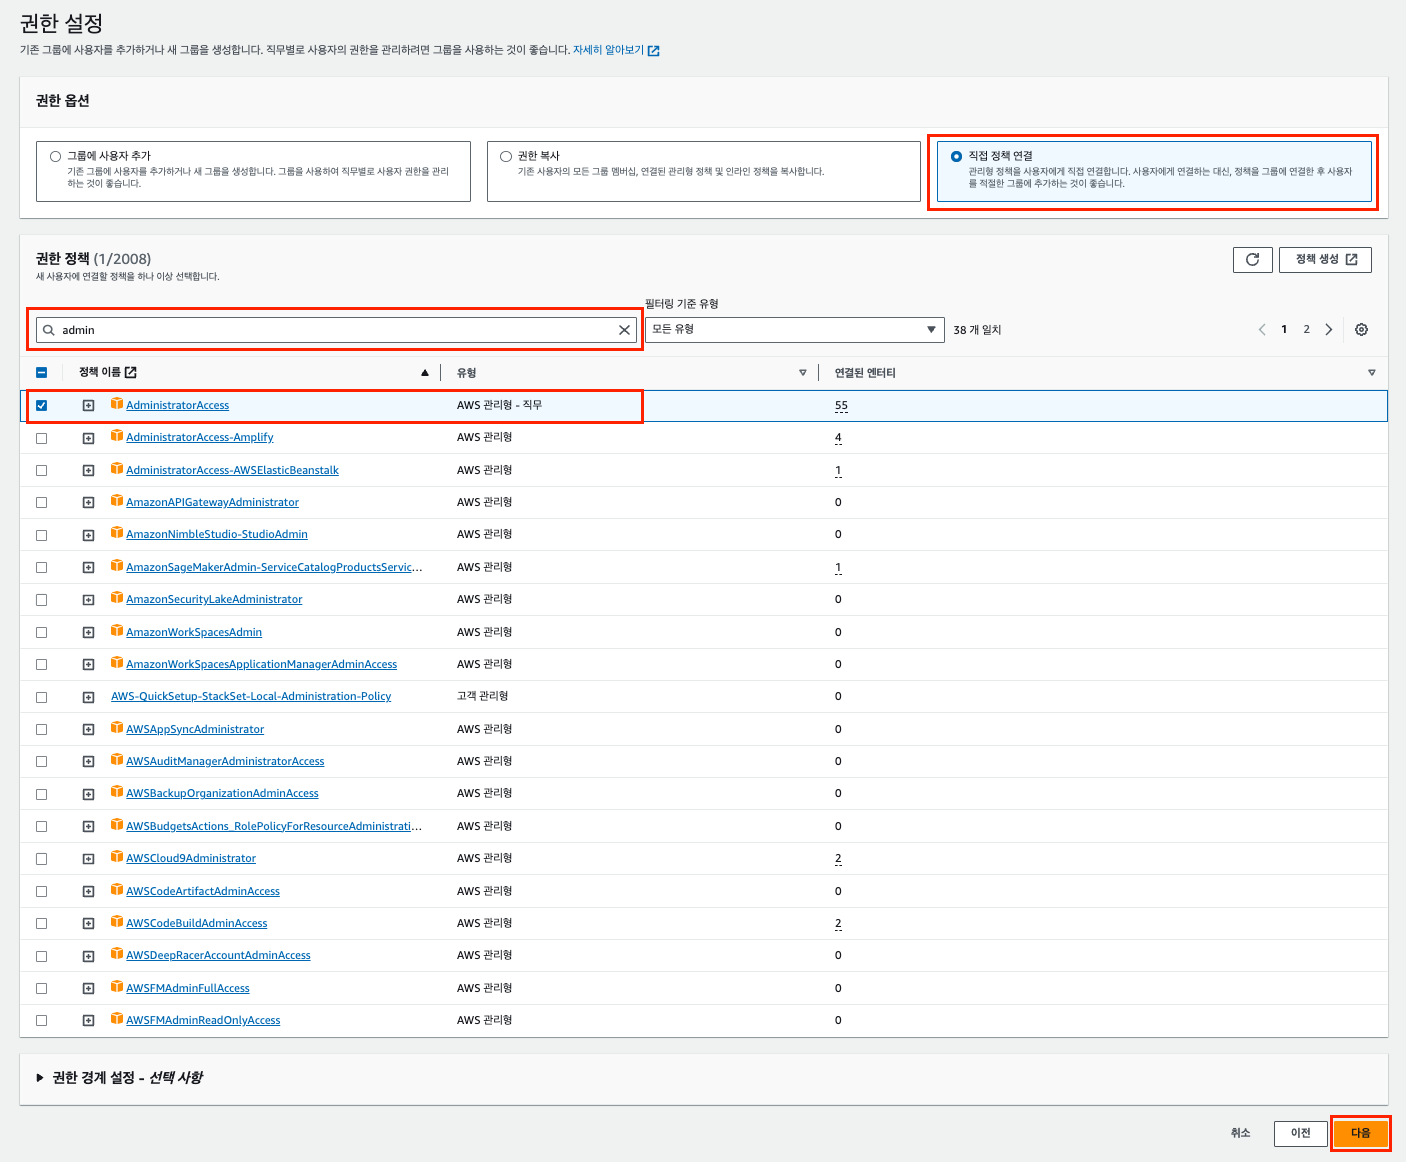Check the AmazonWorkSpacesAdmin policy checkbox
This screenshot has height=1162, width=1406.
coord(41,632)
